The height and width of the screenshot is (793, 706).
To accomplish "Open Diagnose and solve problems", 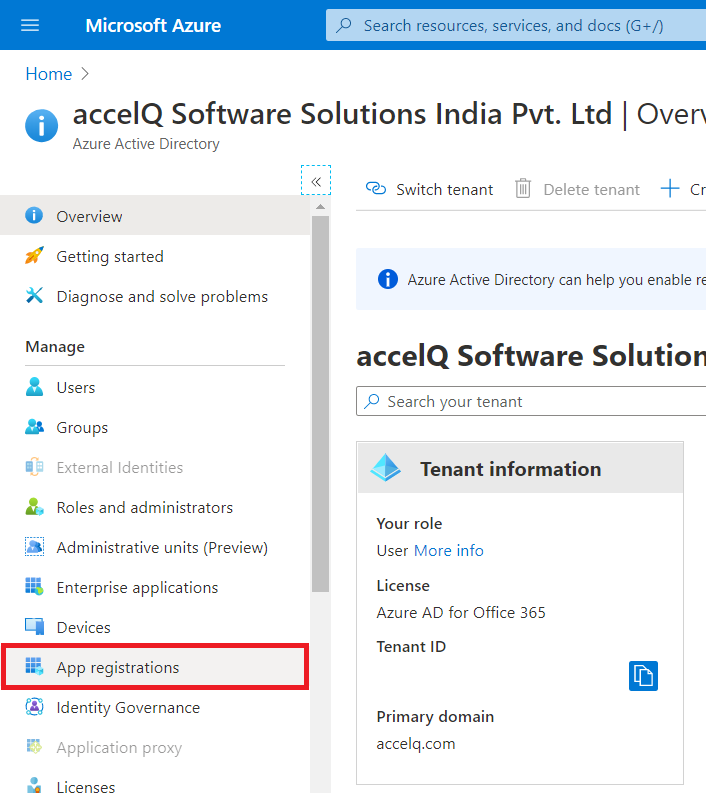I will coord(155,296).
